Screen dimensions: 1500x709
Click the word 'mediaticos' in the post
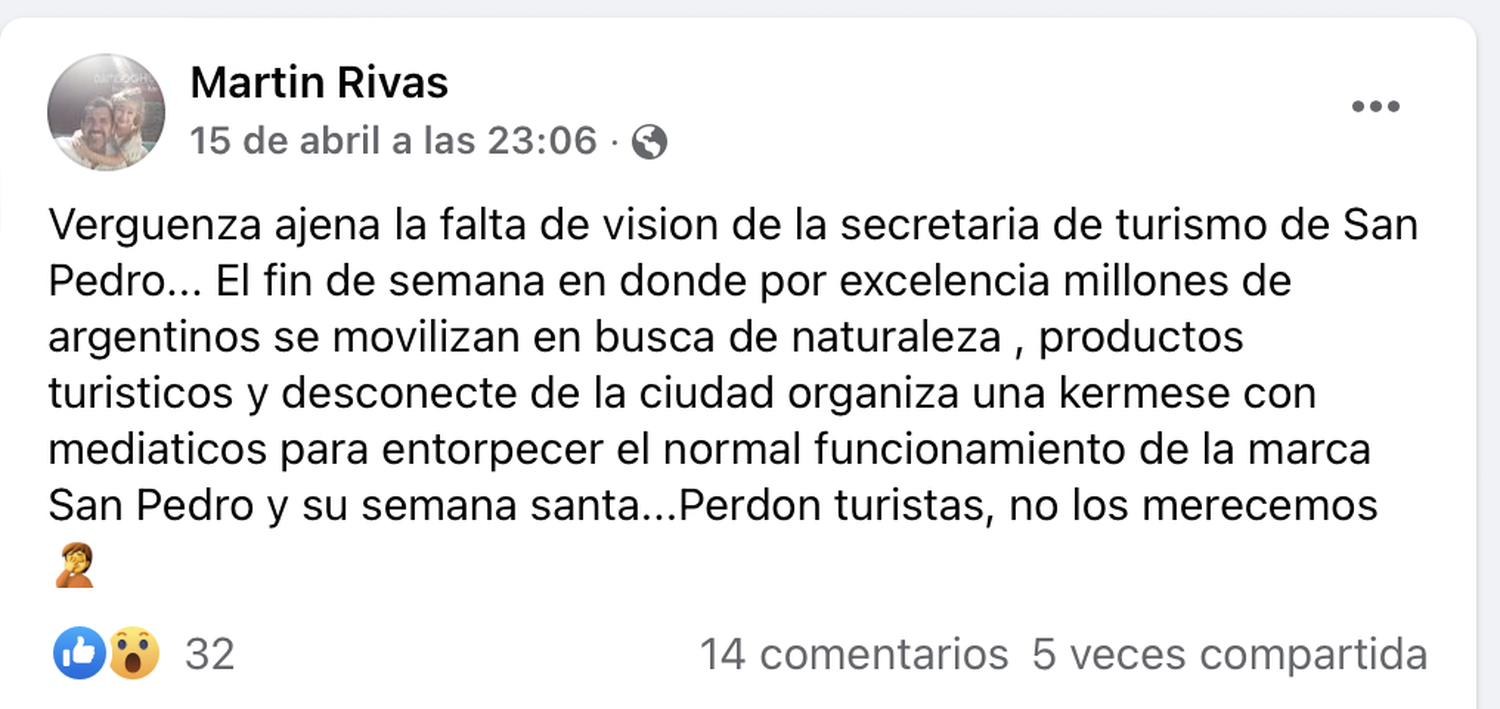[x=157, y=450]
